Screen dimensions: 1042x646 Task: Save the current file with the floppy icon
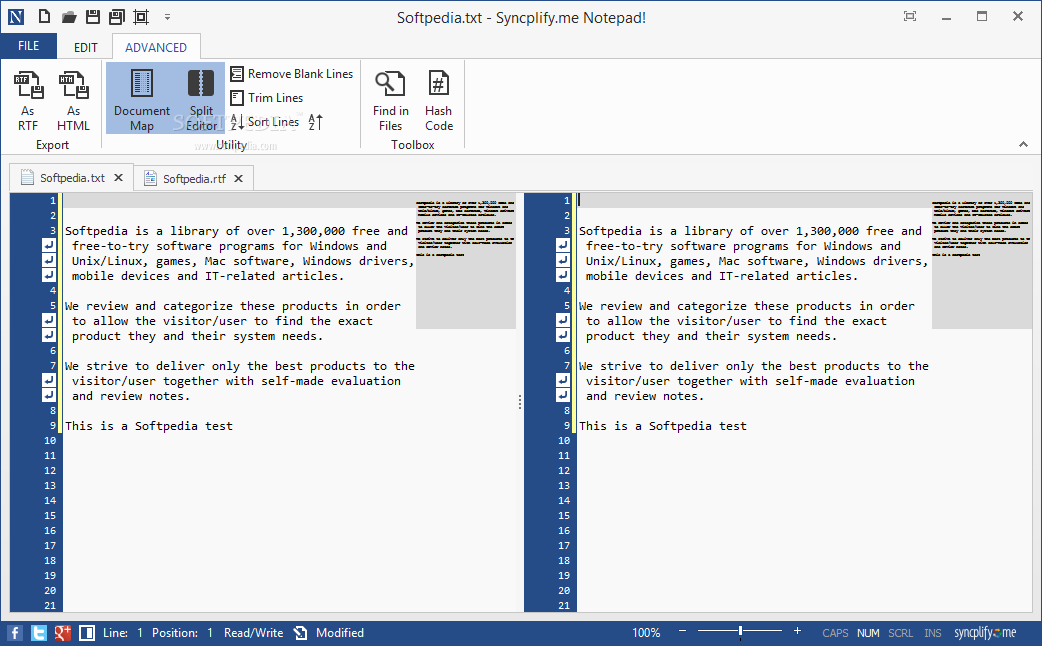pos(93,17)
